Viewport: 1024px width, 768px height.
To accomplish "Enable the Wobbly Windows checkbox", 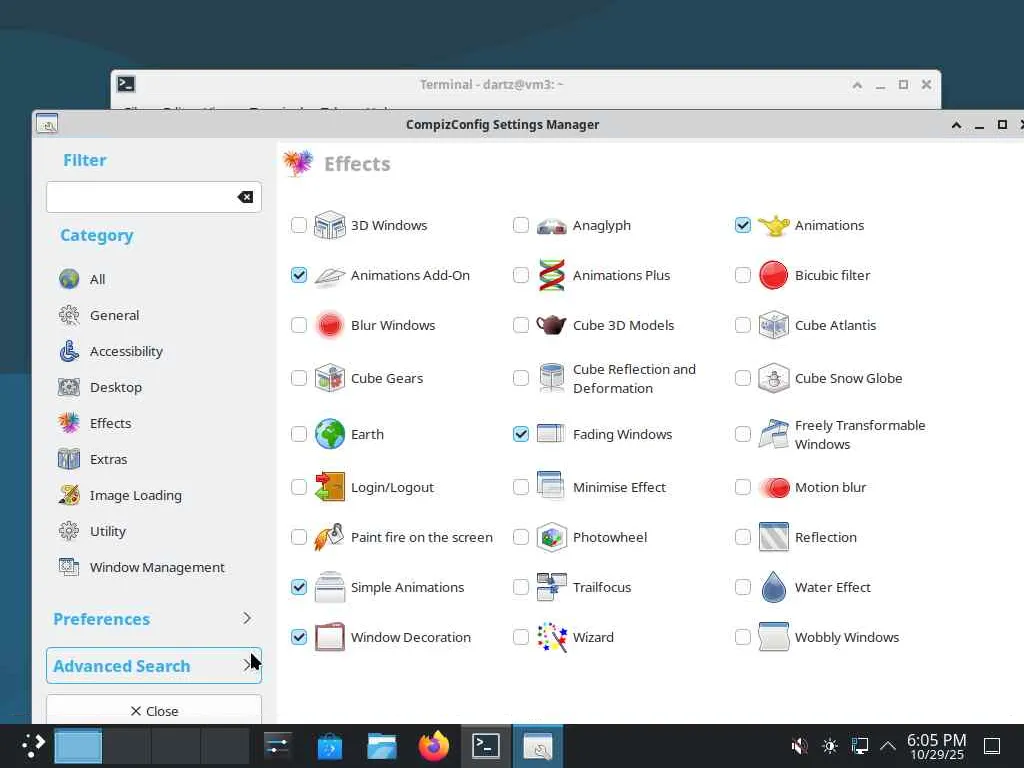I will (743, 637).
